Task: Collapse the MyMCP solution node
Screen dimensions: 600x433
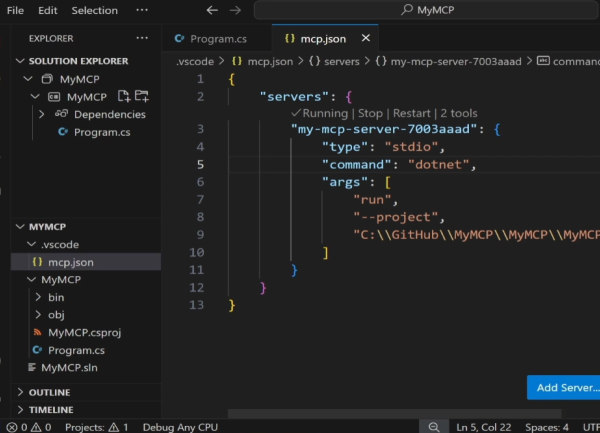Action: [28, 79]
